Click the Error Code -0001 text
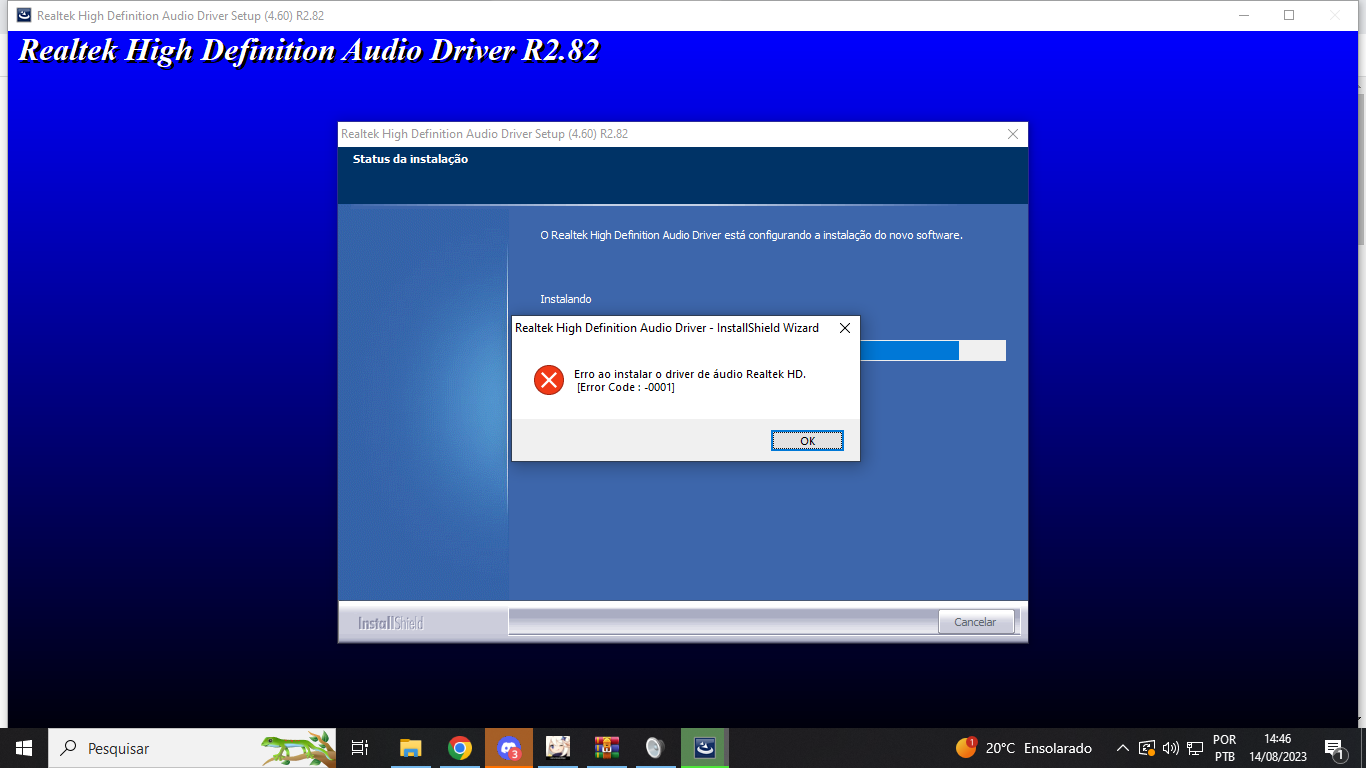 tap(626, 388)
